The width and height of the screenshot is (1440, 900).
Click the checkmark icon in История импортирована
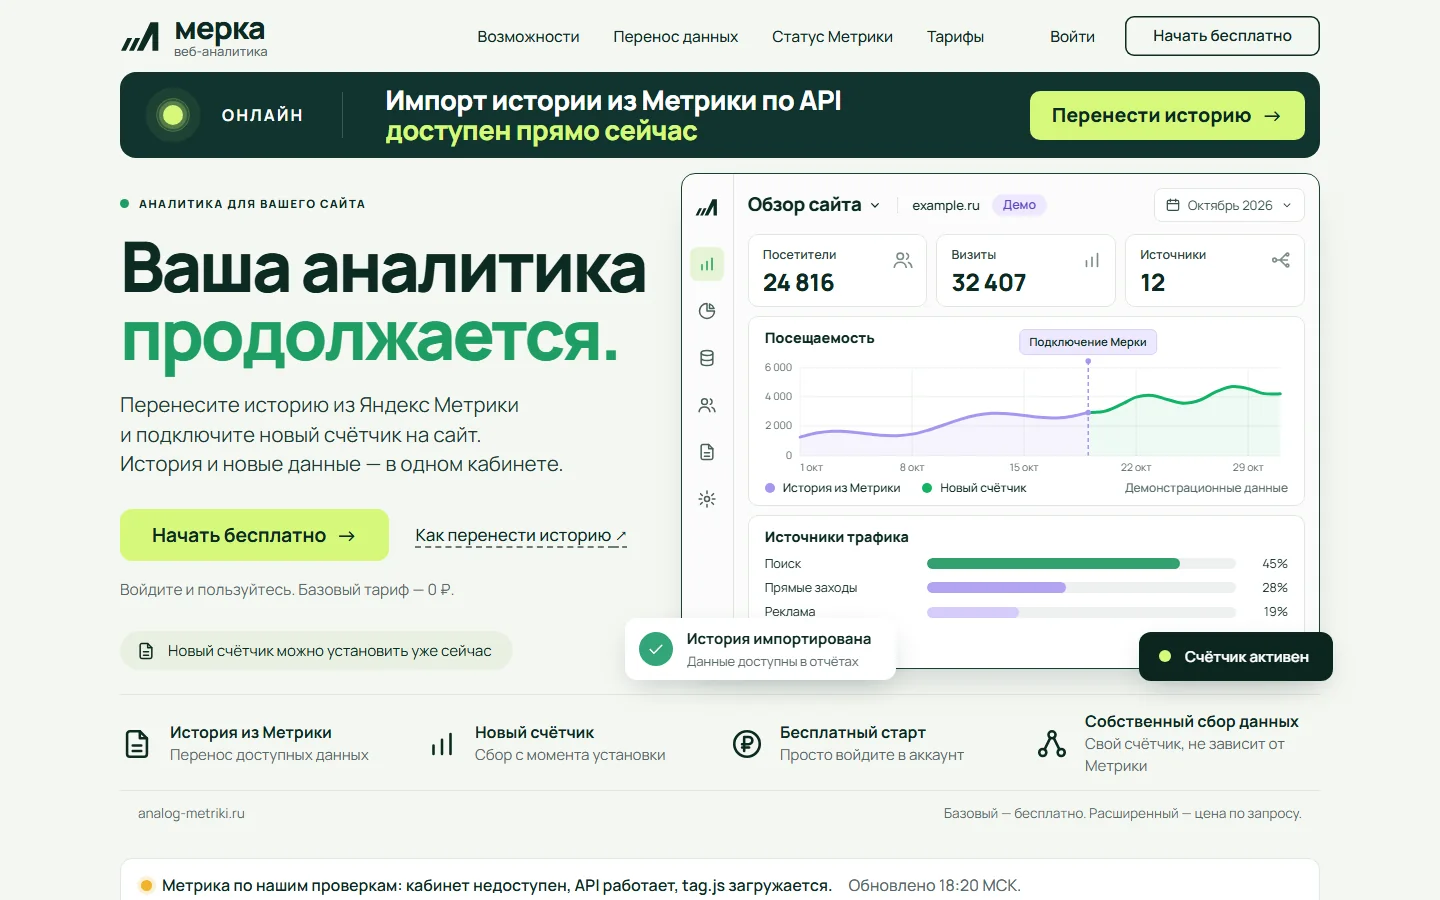point(656,650)
